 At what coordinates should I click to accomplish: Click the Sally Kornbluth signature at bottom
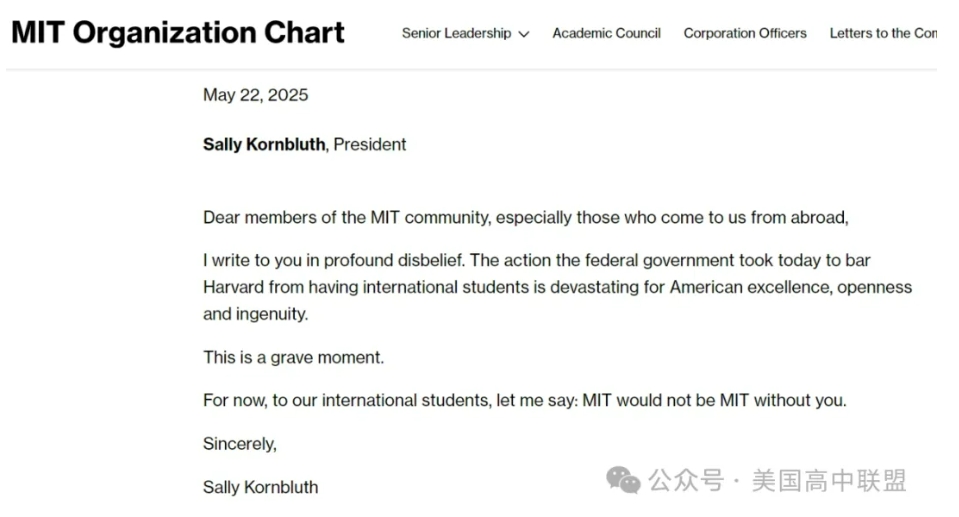[x=261, y=487]
